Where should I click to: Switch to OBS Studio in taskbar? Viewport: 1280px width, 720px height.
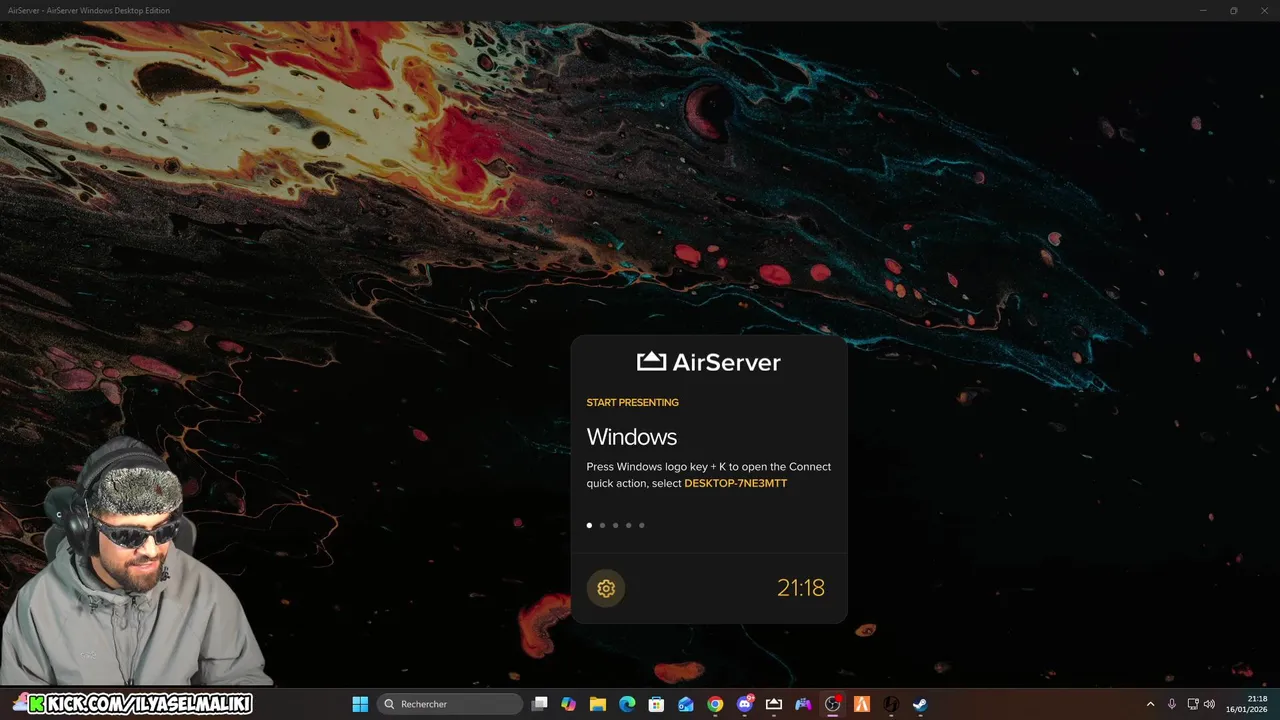832,704
